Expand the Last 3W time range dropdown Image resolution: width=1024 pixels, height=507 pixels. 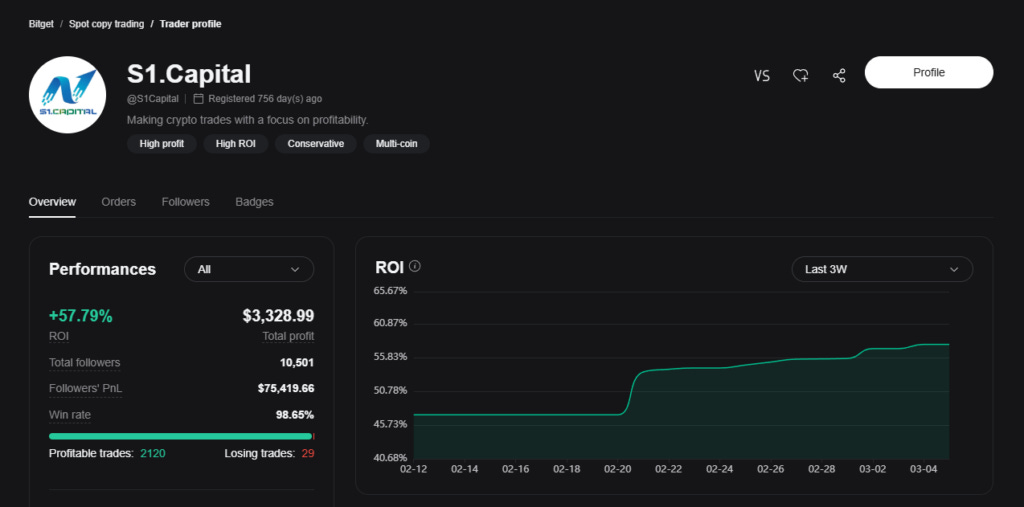tap(882, 269)
